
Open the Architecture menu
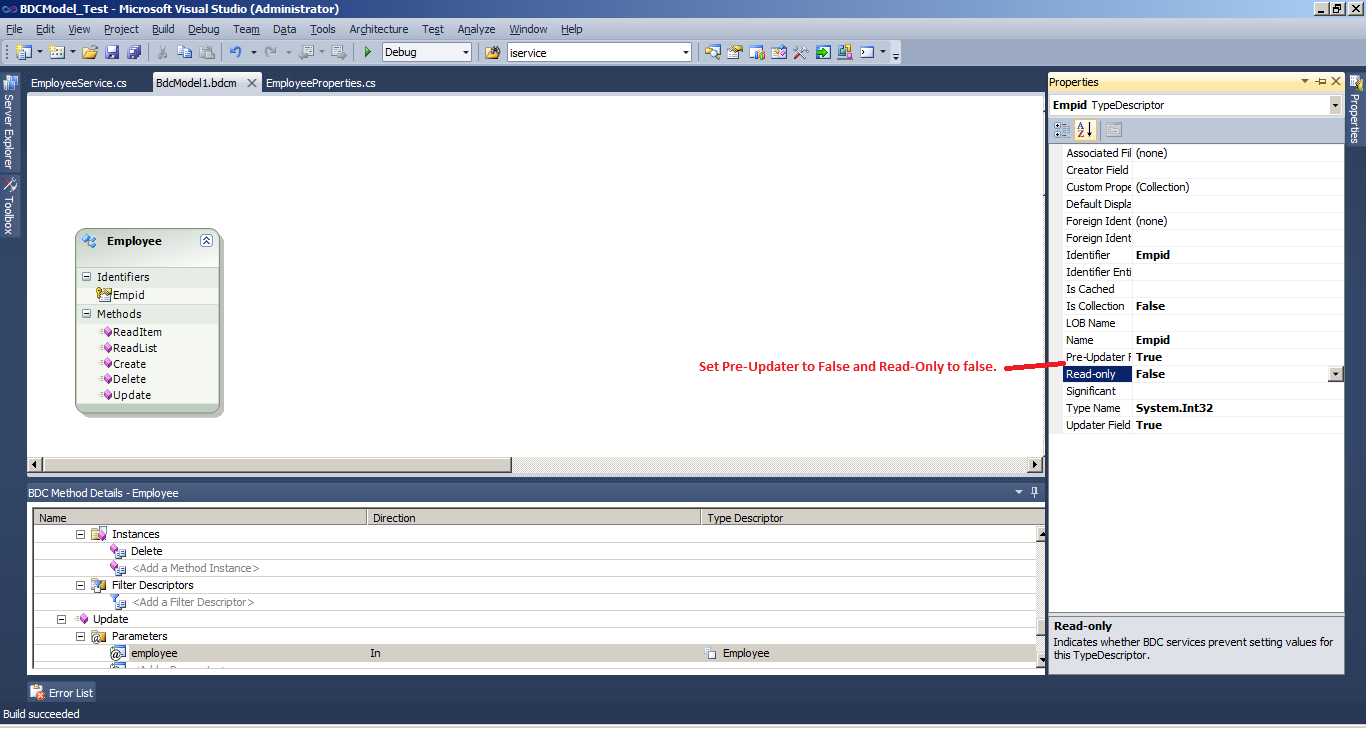tap(379, 29)
